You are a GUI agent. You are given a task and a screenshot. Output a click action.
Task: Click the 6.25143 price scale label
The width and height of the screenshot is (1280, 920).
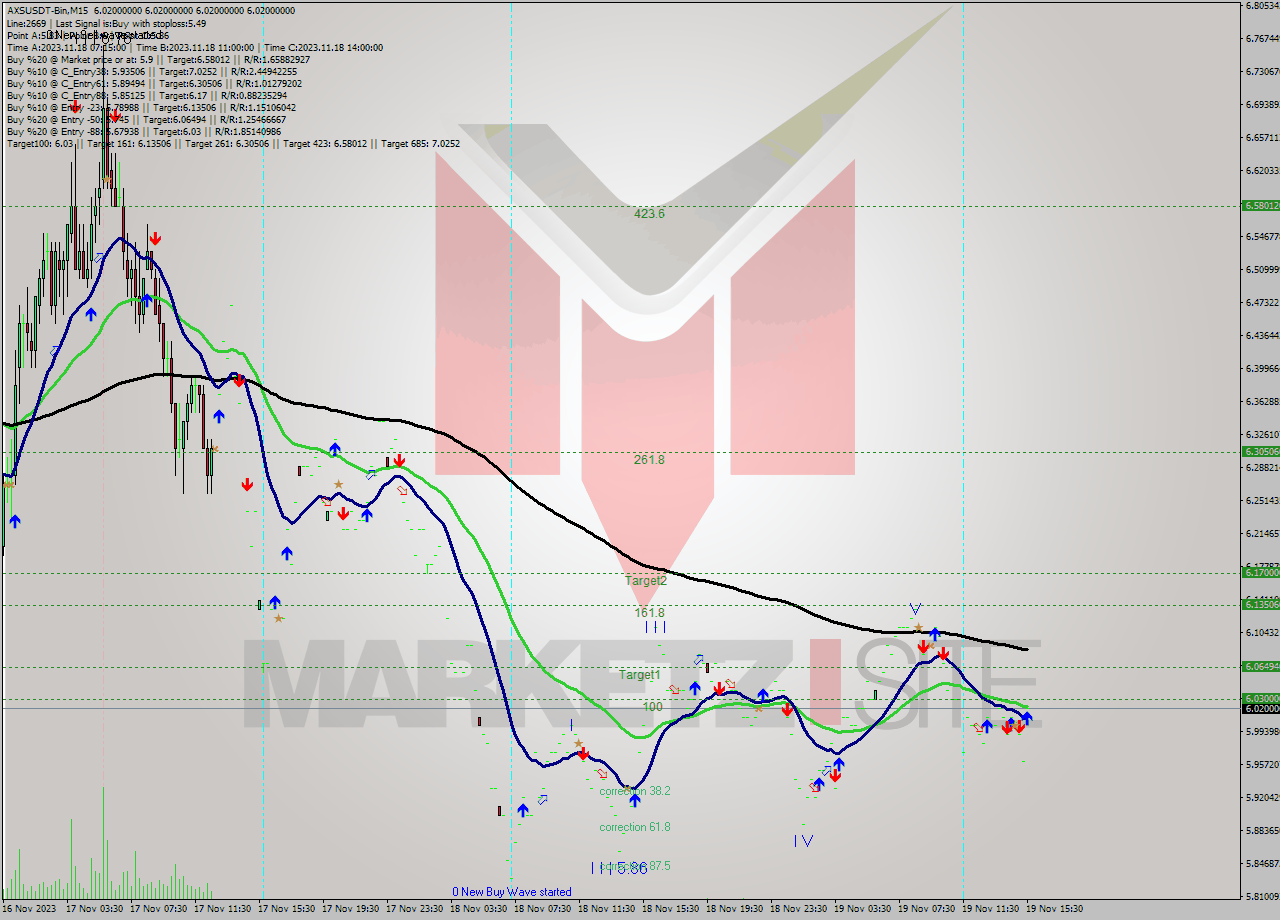point(1262,500)
